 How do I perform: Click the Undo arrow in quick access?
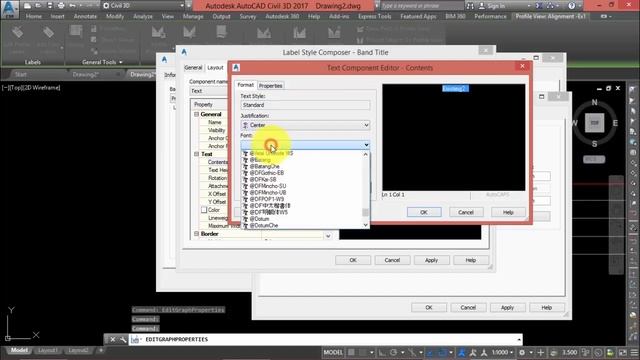[72, 6]
